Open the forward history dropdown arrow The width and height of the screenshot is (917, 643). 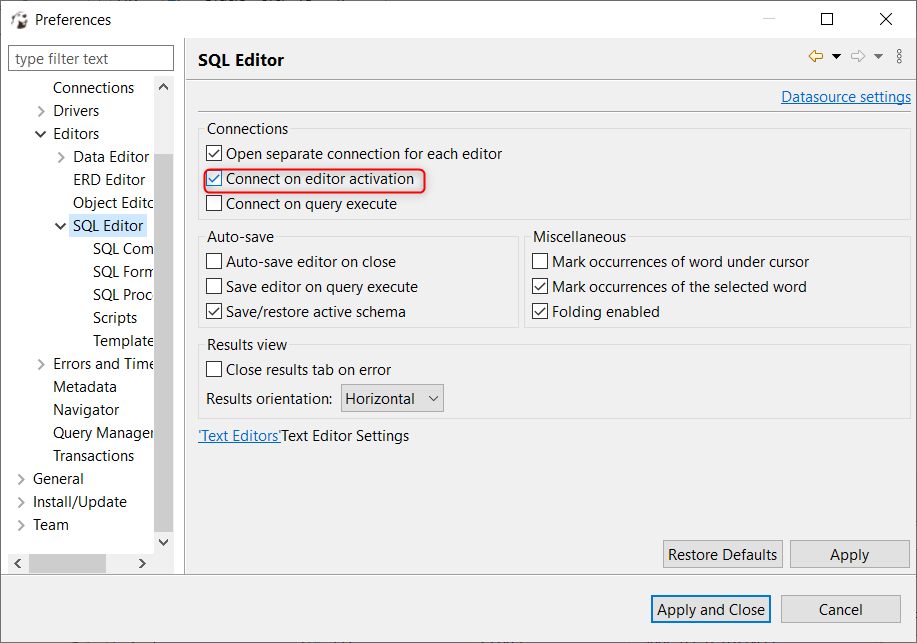tap(878, 57)
